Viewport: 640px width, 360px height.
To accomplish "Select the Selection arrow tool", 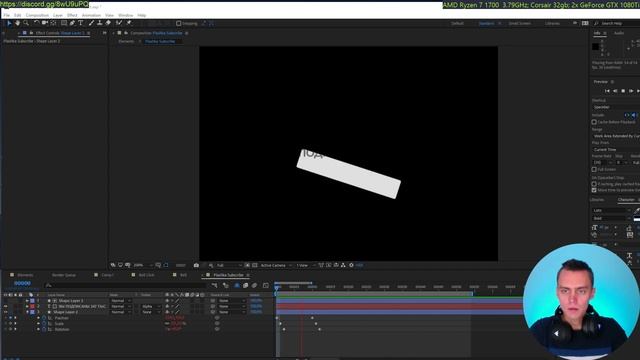I will (x=9, y=23).
